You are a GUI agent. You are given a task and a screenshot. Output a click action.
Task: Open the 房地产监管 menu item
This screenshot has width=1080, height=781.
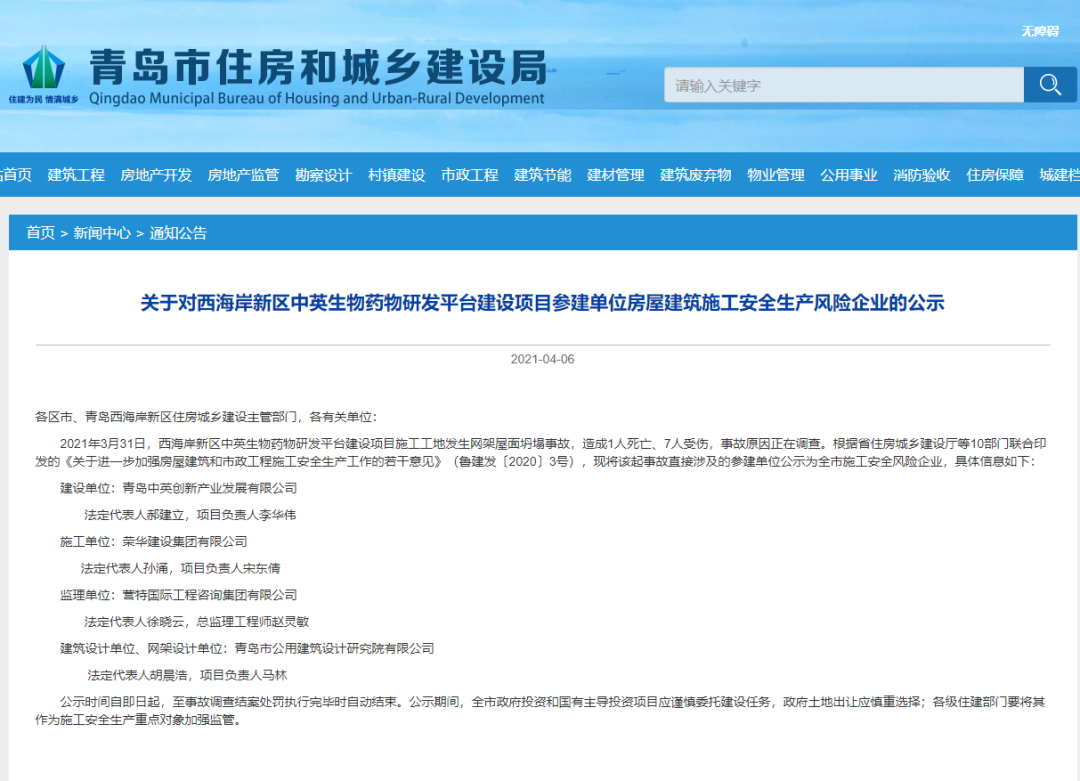point(243,175)
